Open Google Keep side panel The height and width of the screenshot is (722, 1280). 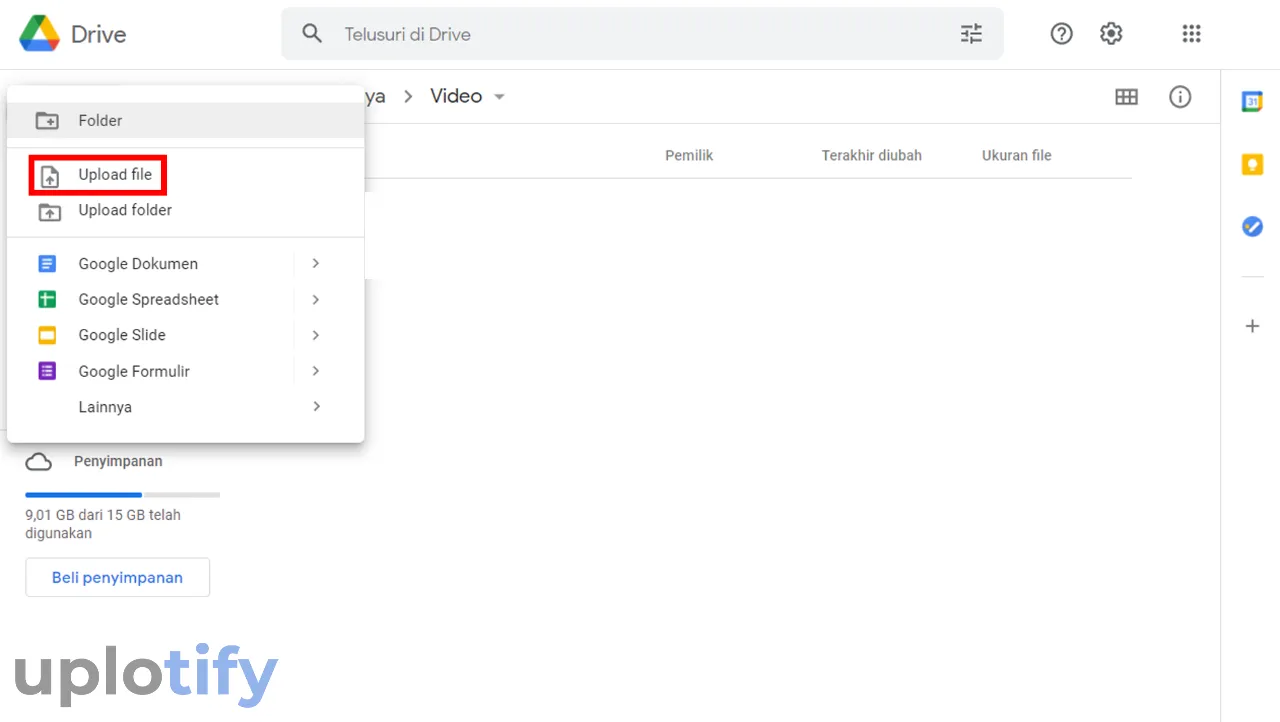(x=1252, y=165)
